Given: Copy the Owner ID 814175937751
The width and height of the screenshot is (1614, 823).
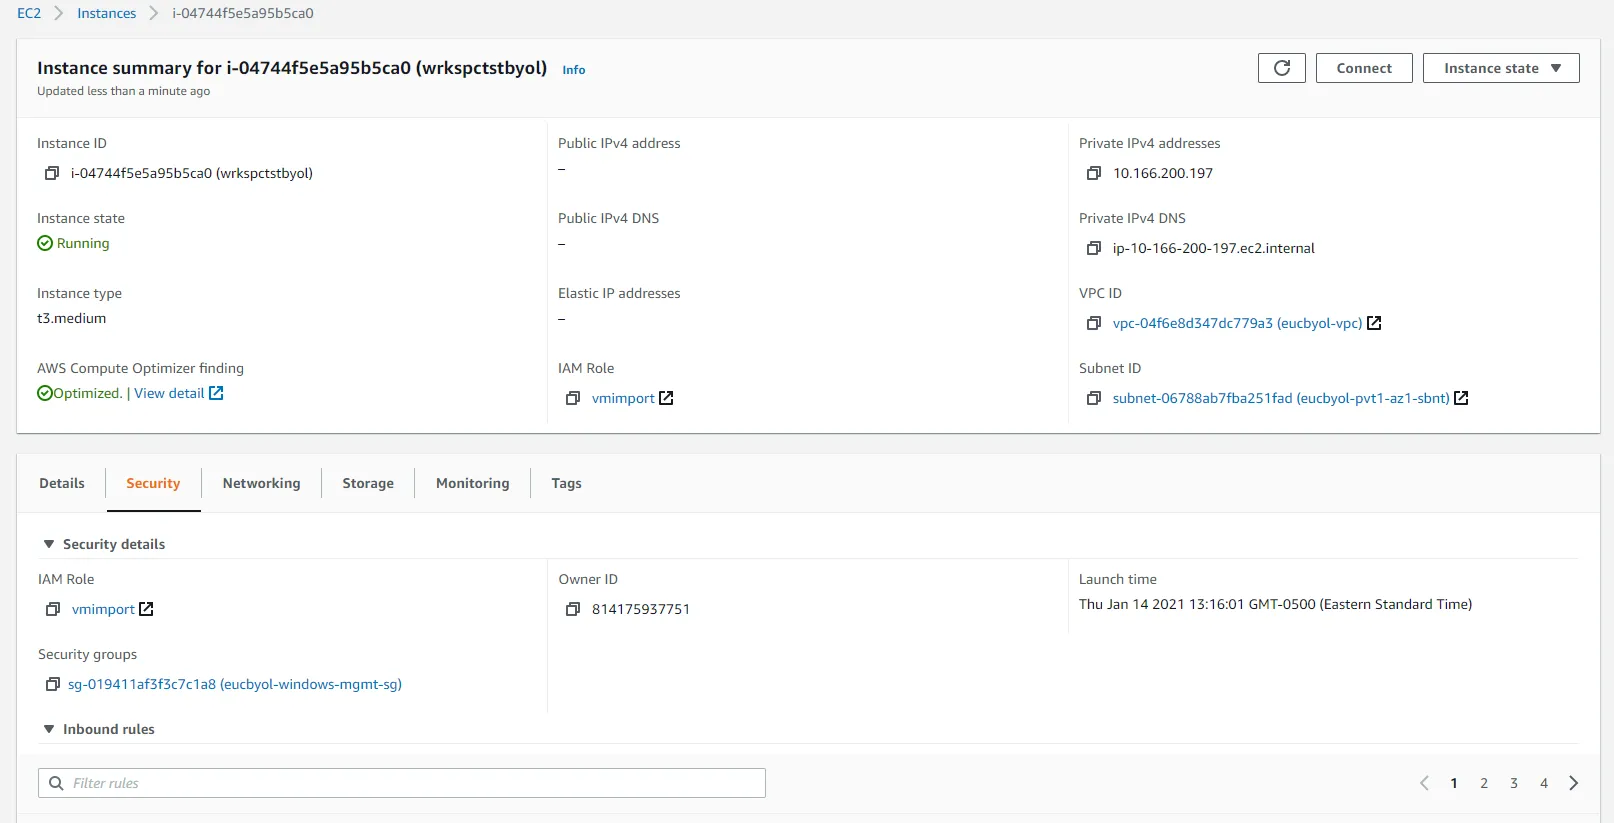Looking at the screenshot, I should click(x=573, y=609).
